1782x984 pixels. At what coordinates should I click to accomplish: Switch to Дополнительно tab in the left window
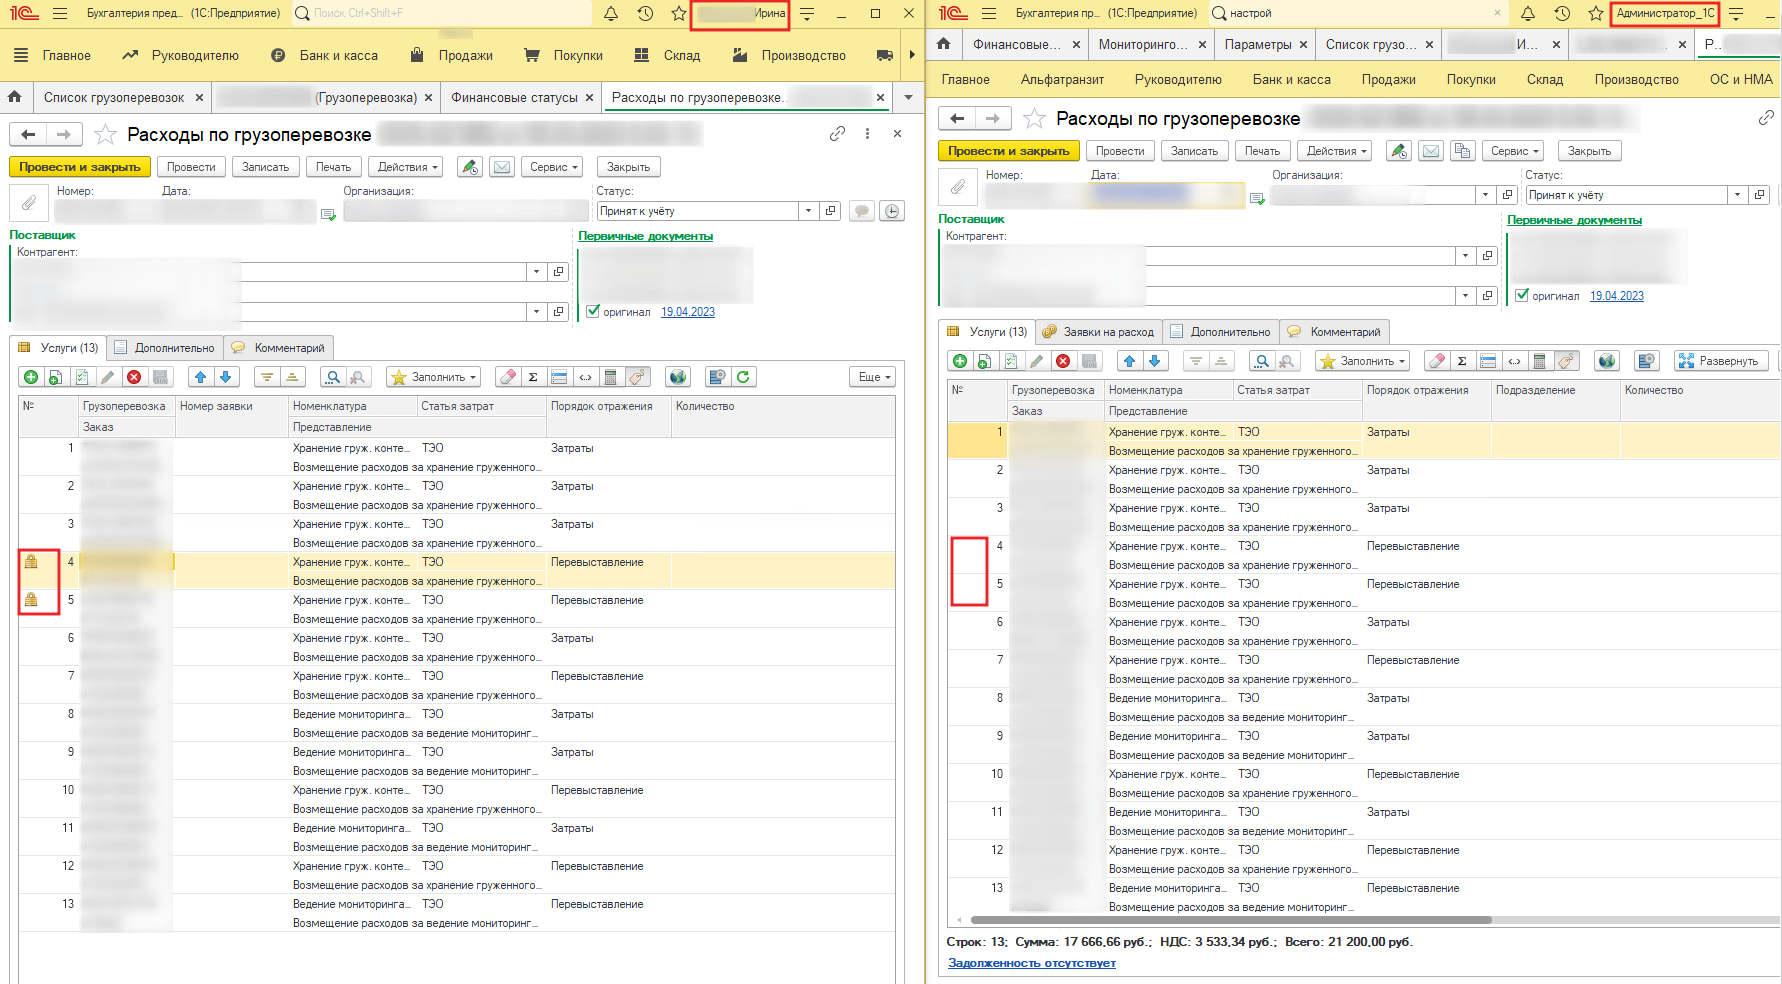click(165, 348)
